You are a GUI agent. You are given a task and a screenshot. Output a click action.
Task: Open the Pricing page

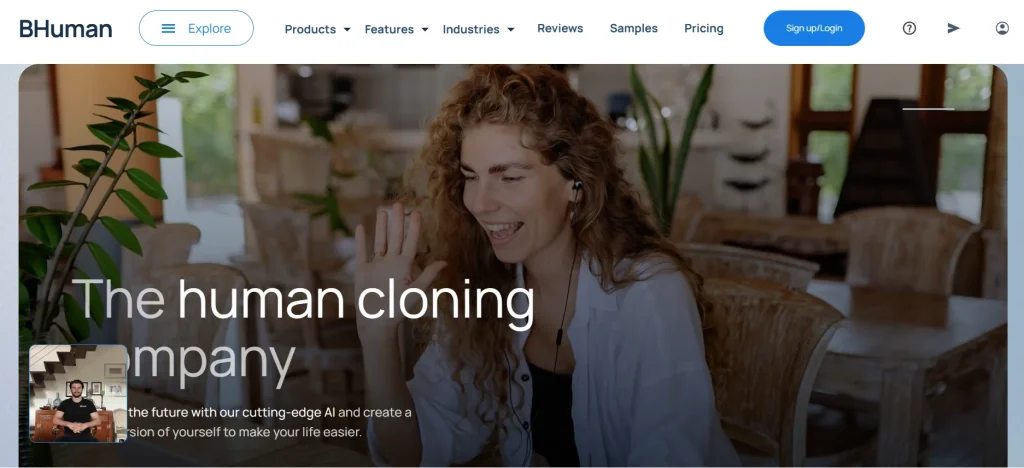(704, 28)
